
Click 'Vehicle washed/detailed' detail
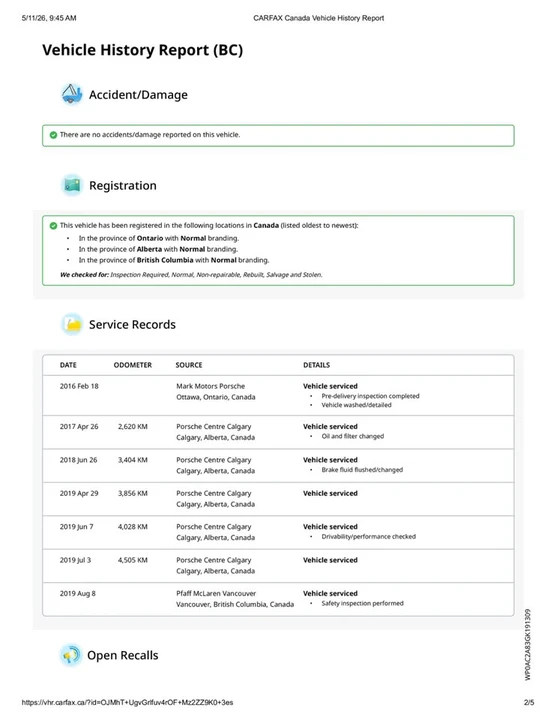tap(356, 405)
